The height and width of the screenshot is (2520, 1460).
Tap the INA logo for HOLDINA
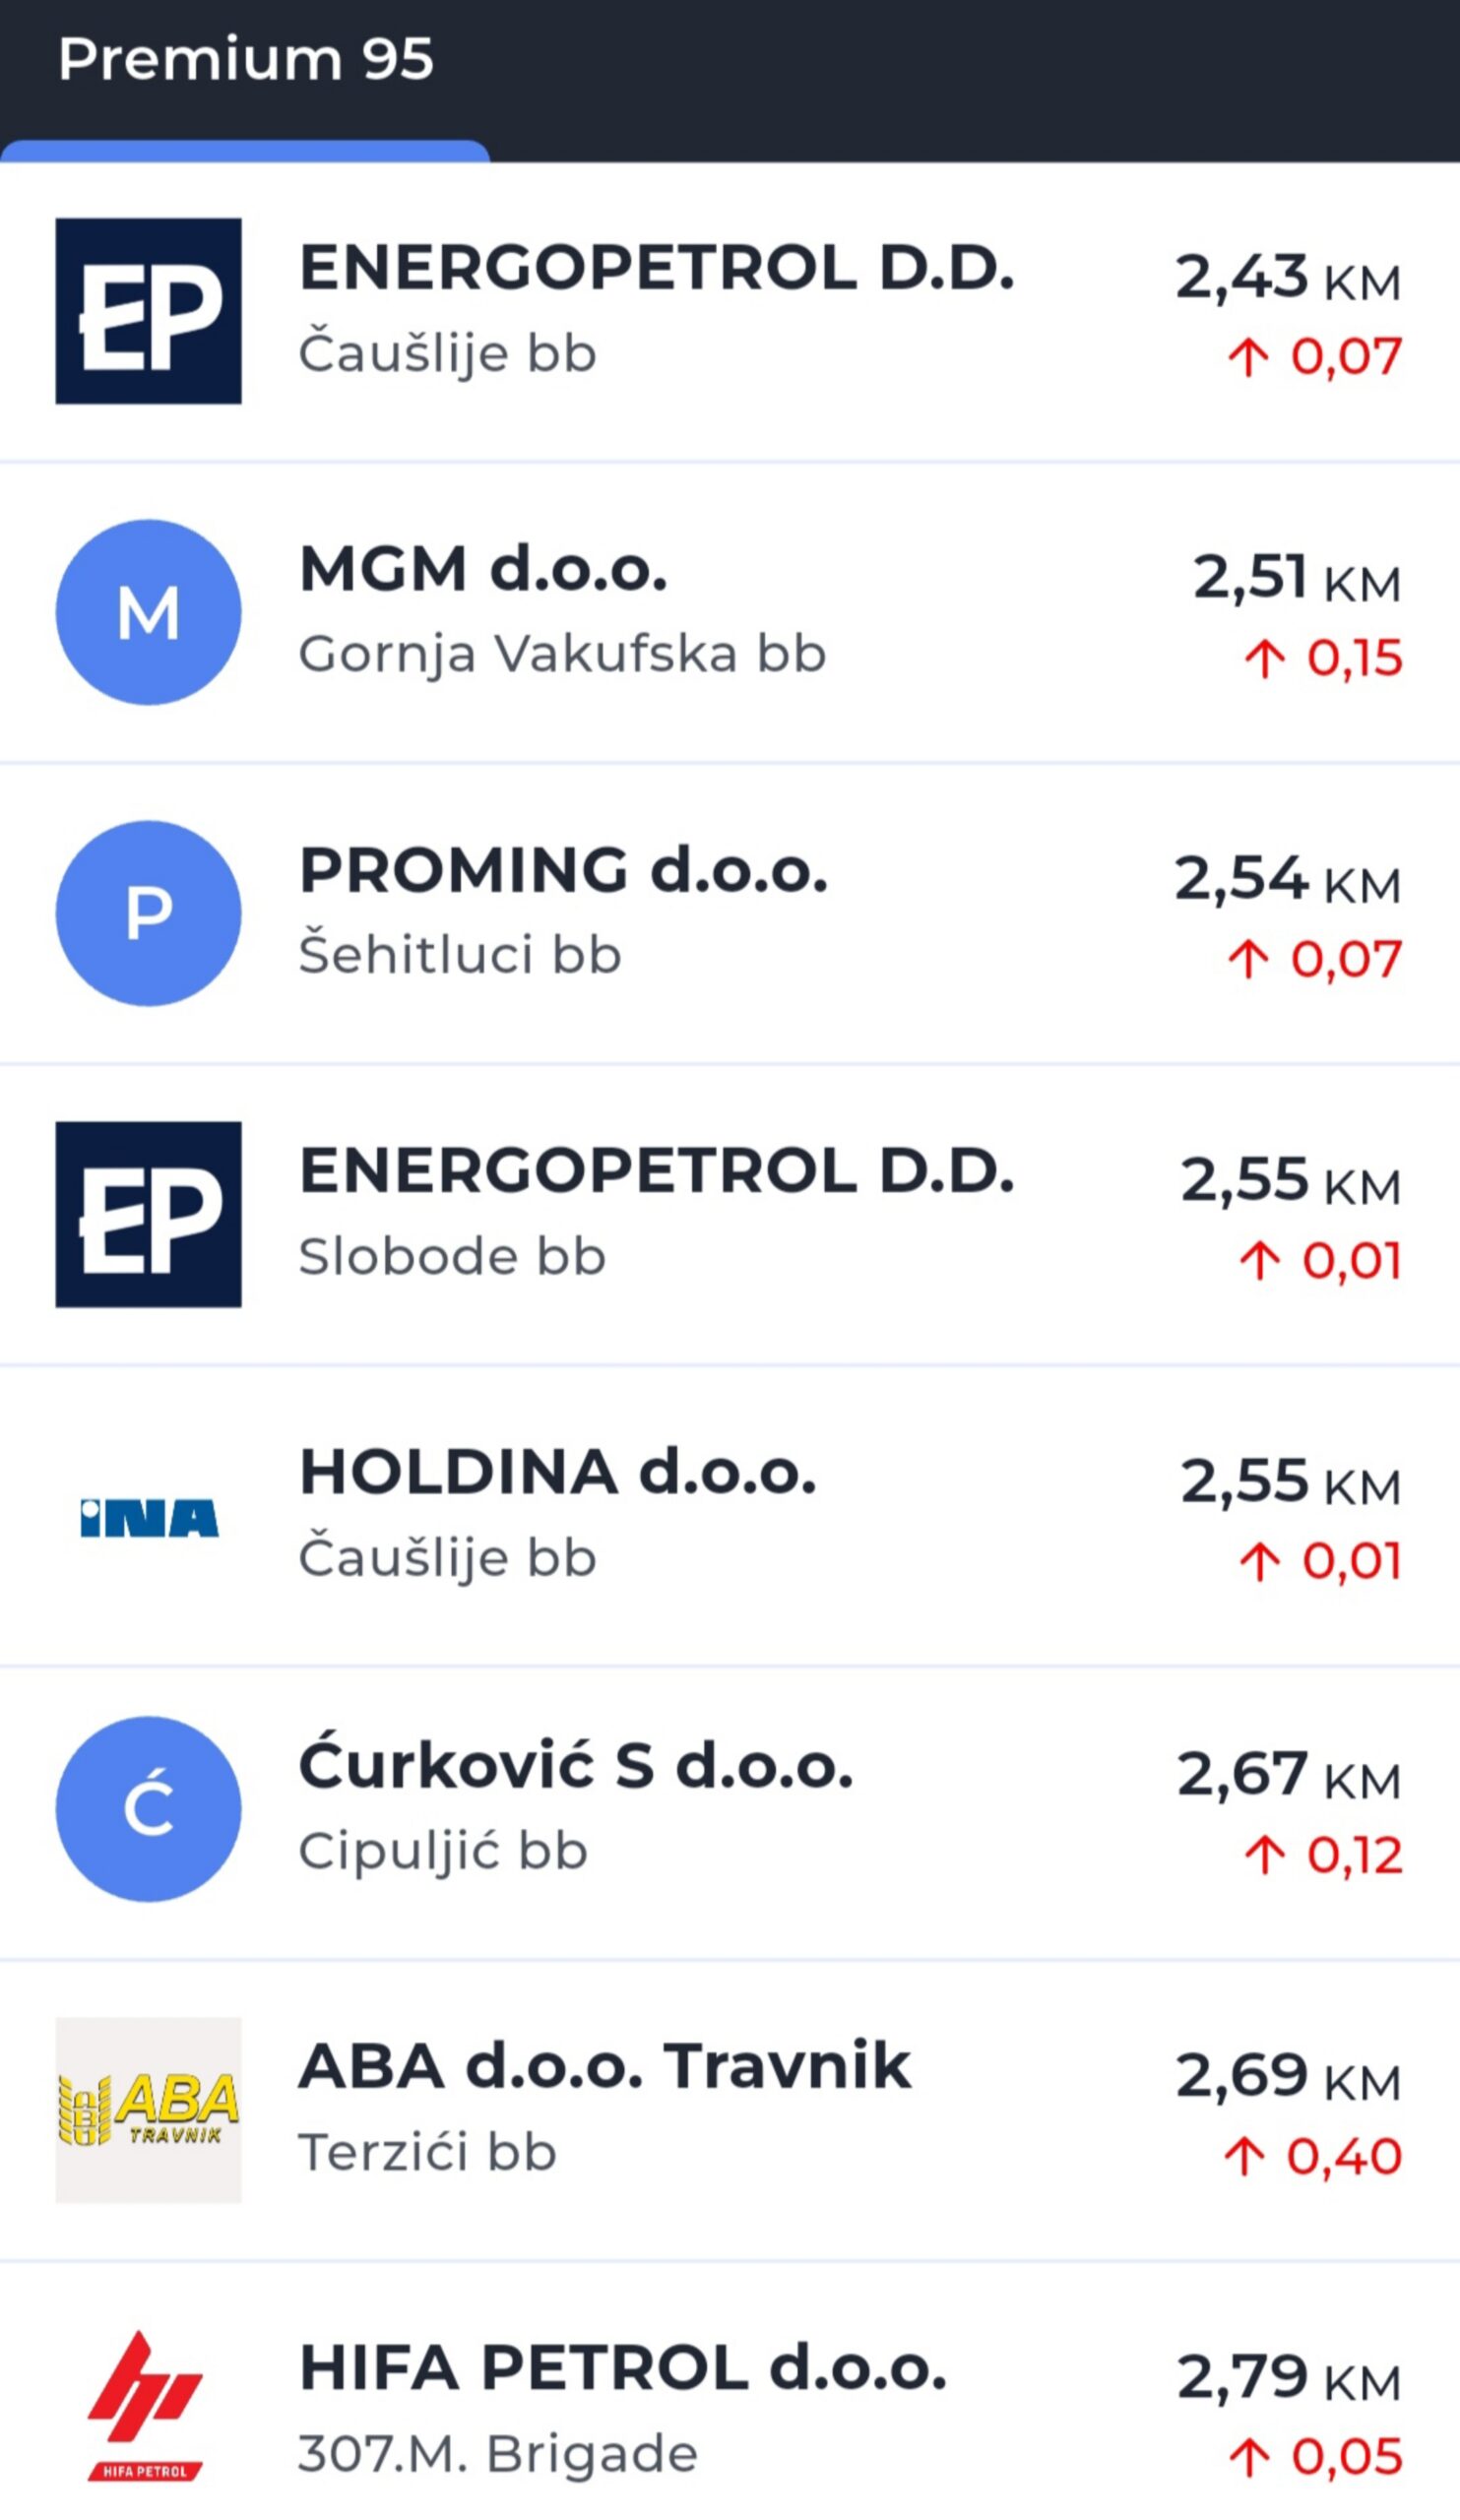coord(148,1518)
